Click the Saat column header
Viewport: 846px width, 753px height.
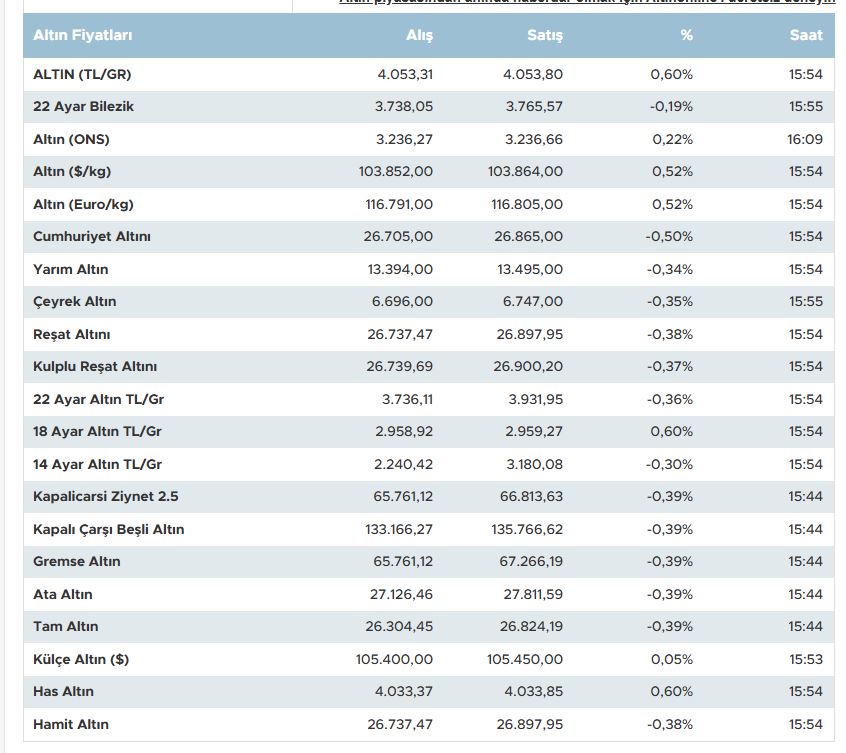[x=806, y=35]
